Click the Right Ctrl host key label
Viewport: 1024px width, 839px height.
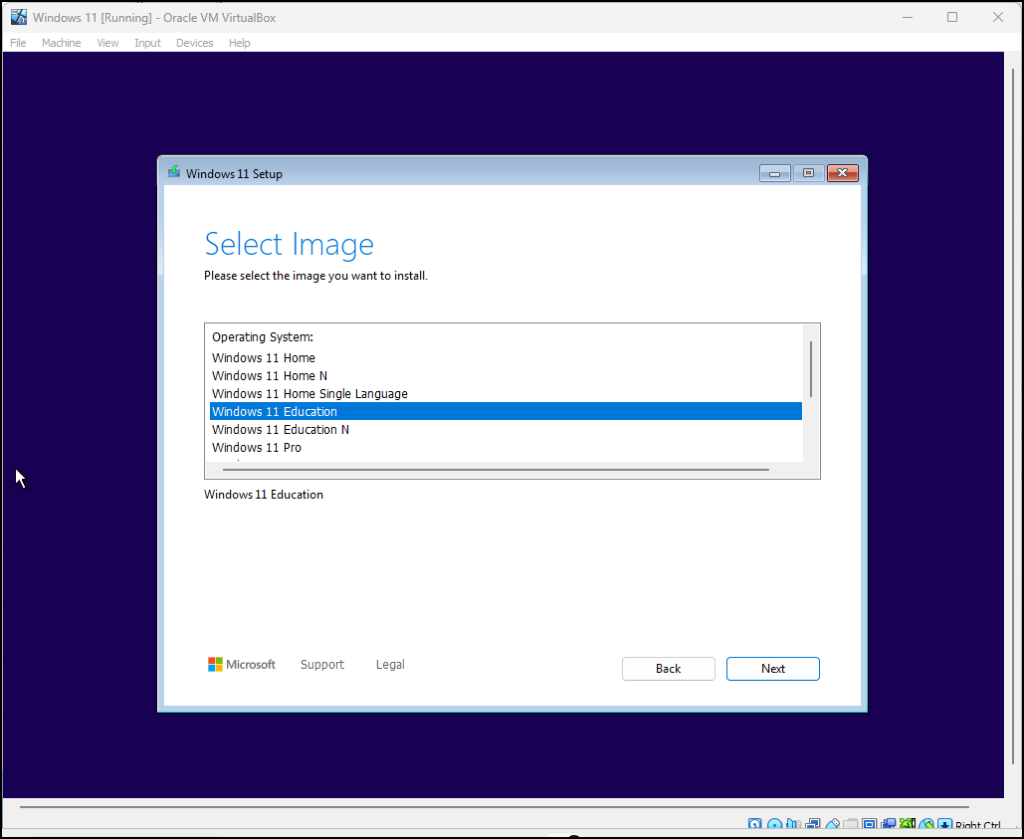tap(978, 827)
